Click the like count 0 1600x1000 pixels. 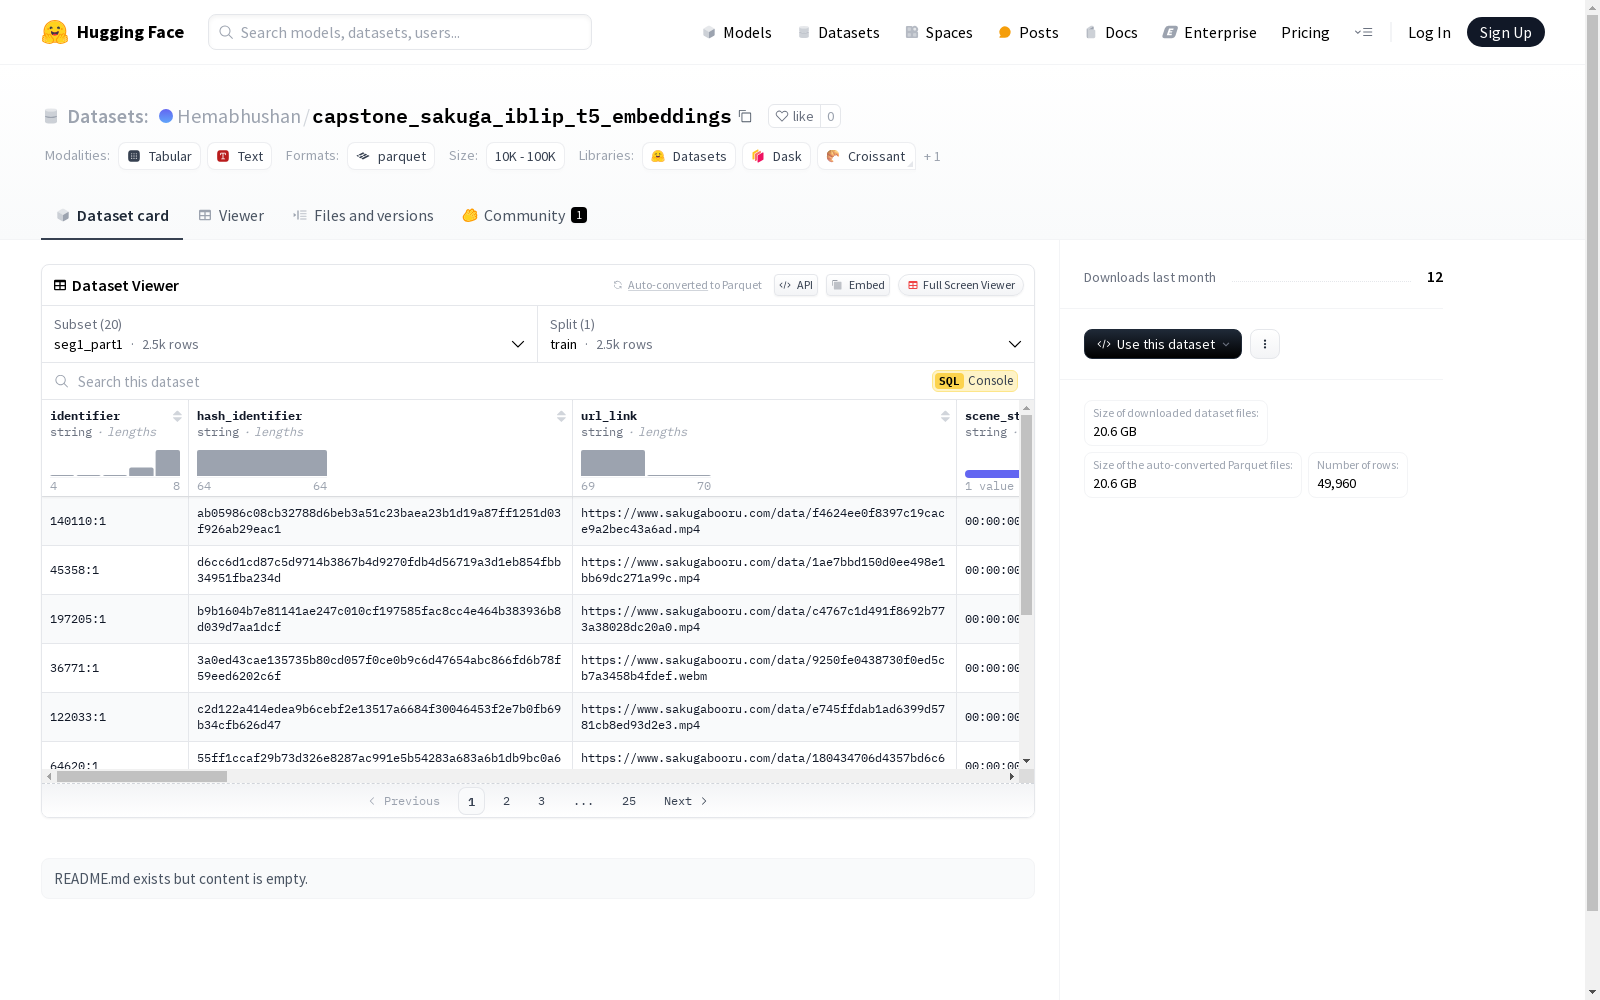tap(830, 116)
